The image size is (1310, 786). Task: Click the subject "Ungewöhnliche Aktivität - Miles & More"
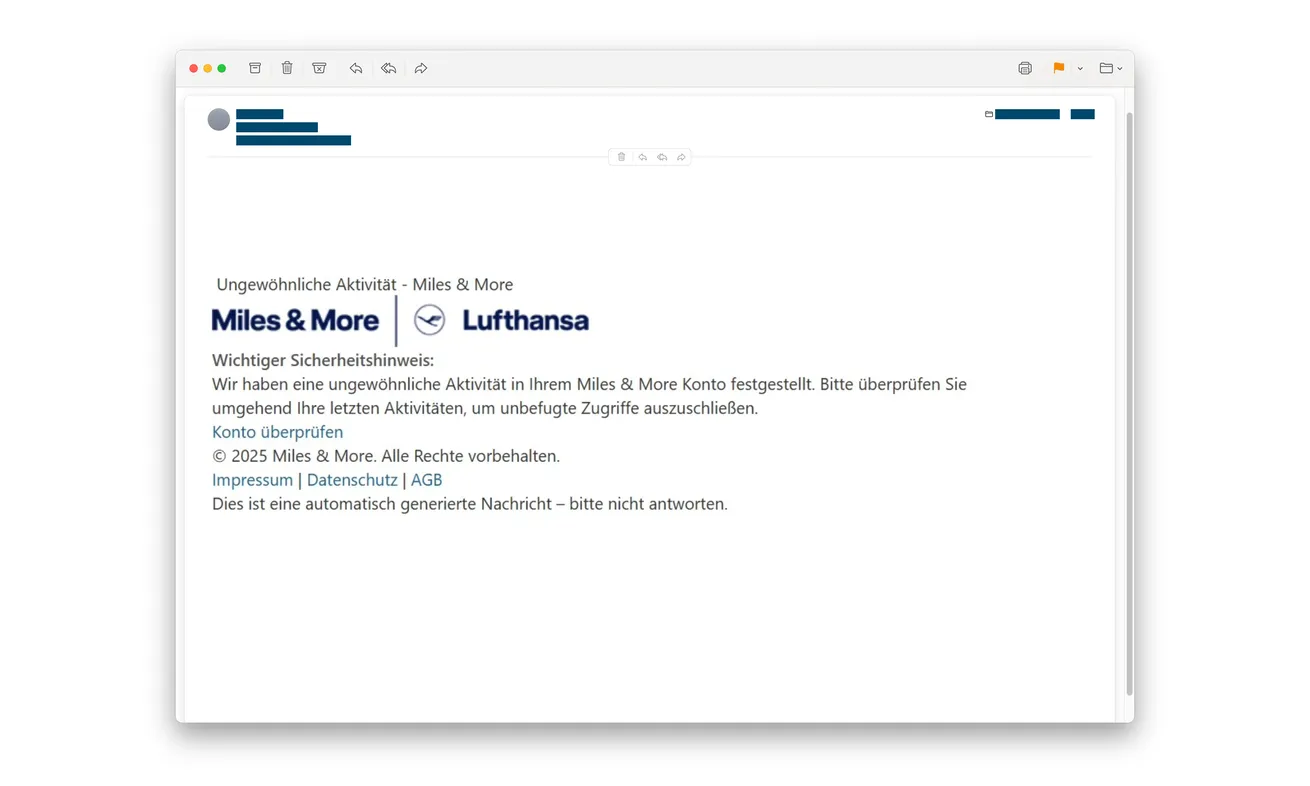point(365,285)
